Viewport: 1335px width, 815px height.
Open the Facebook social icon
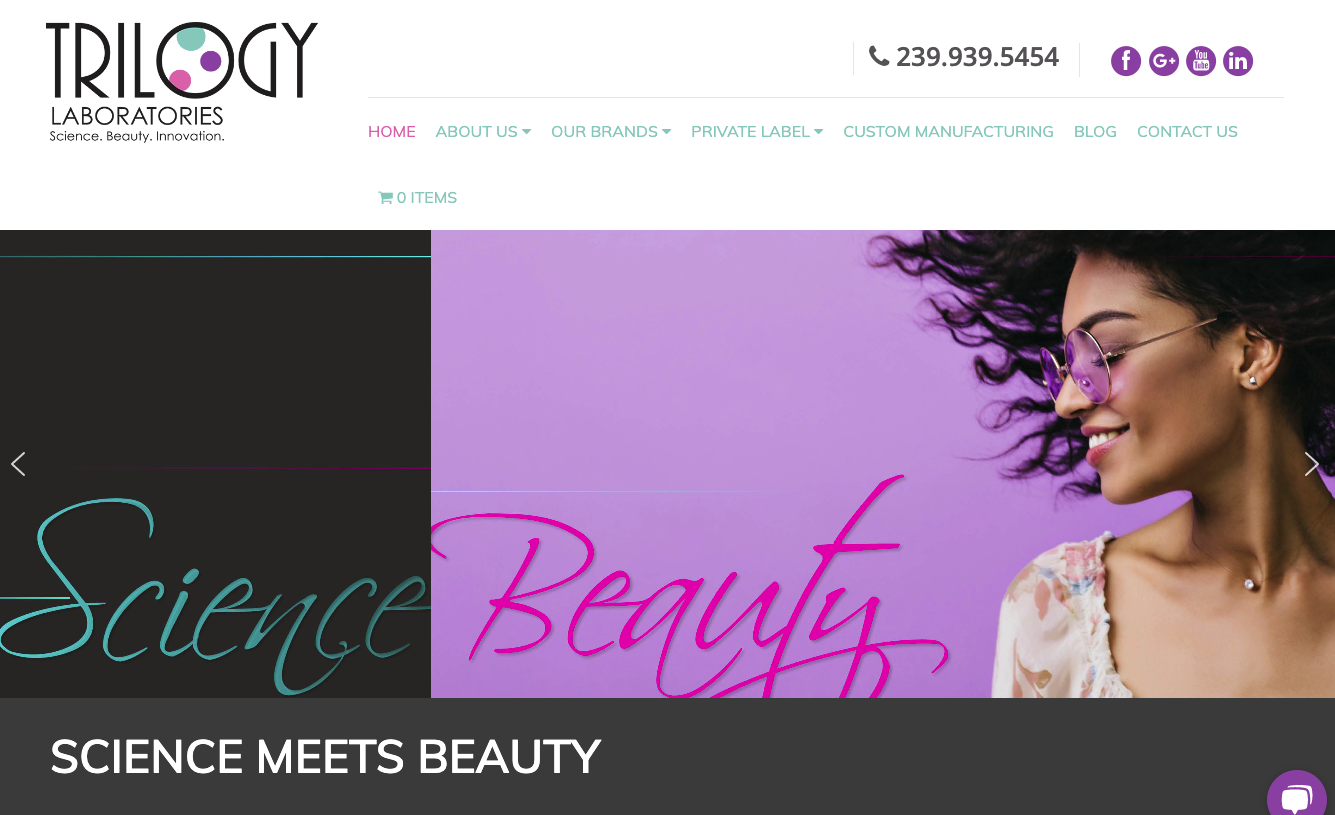click(x=1126, y=61)
